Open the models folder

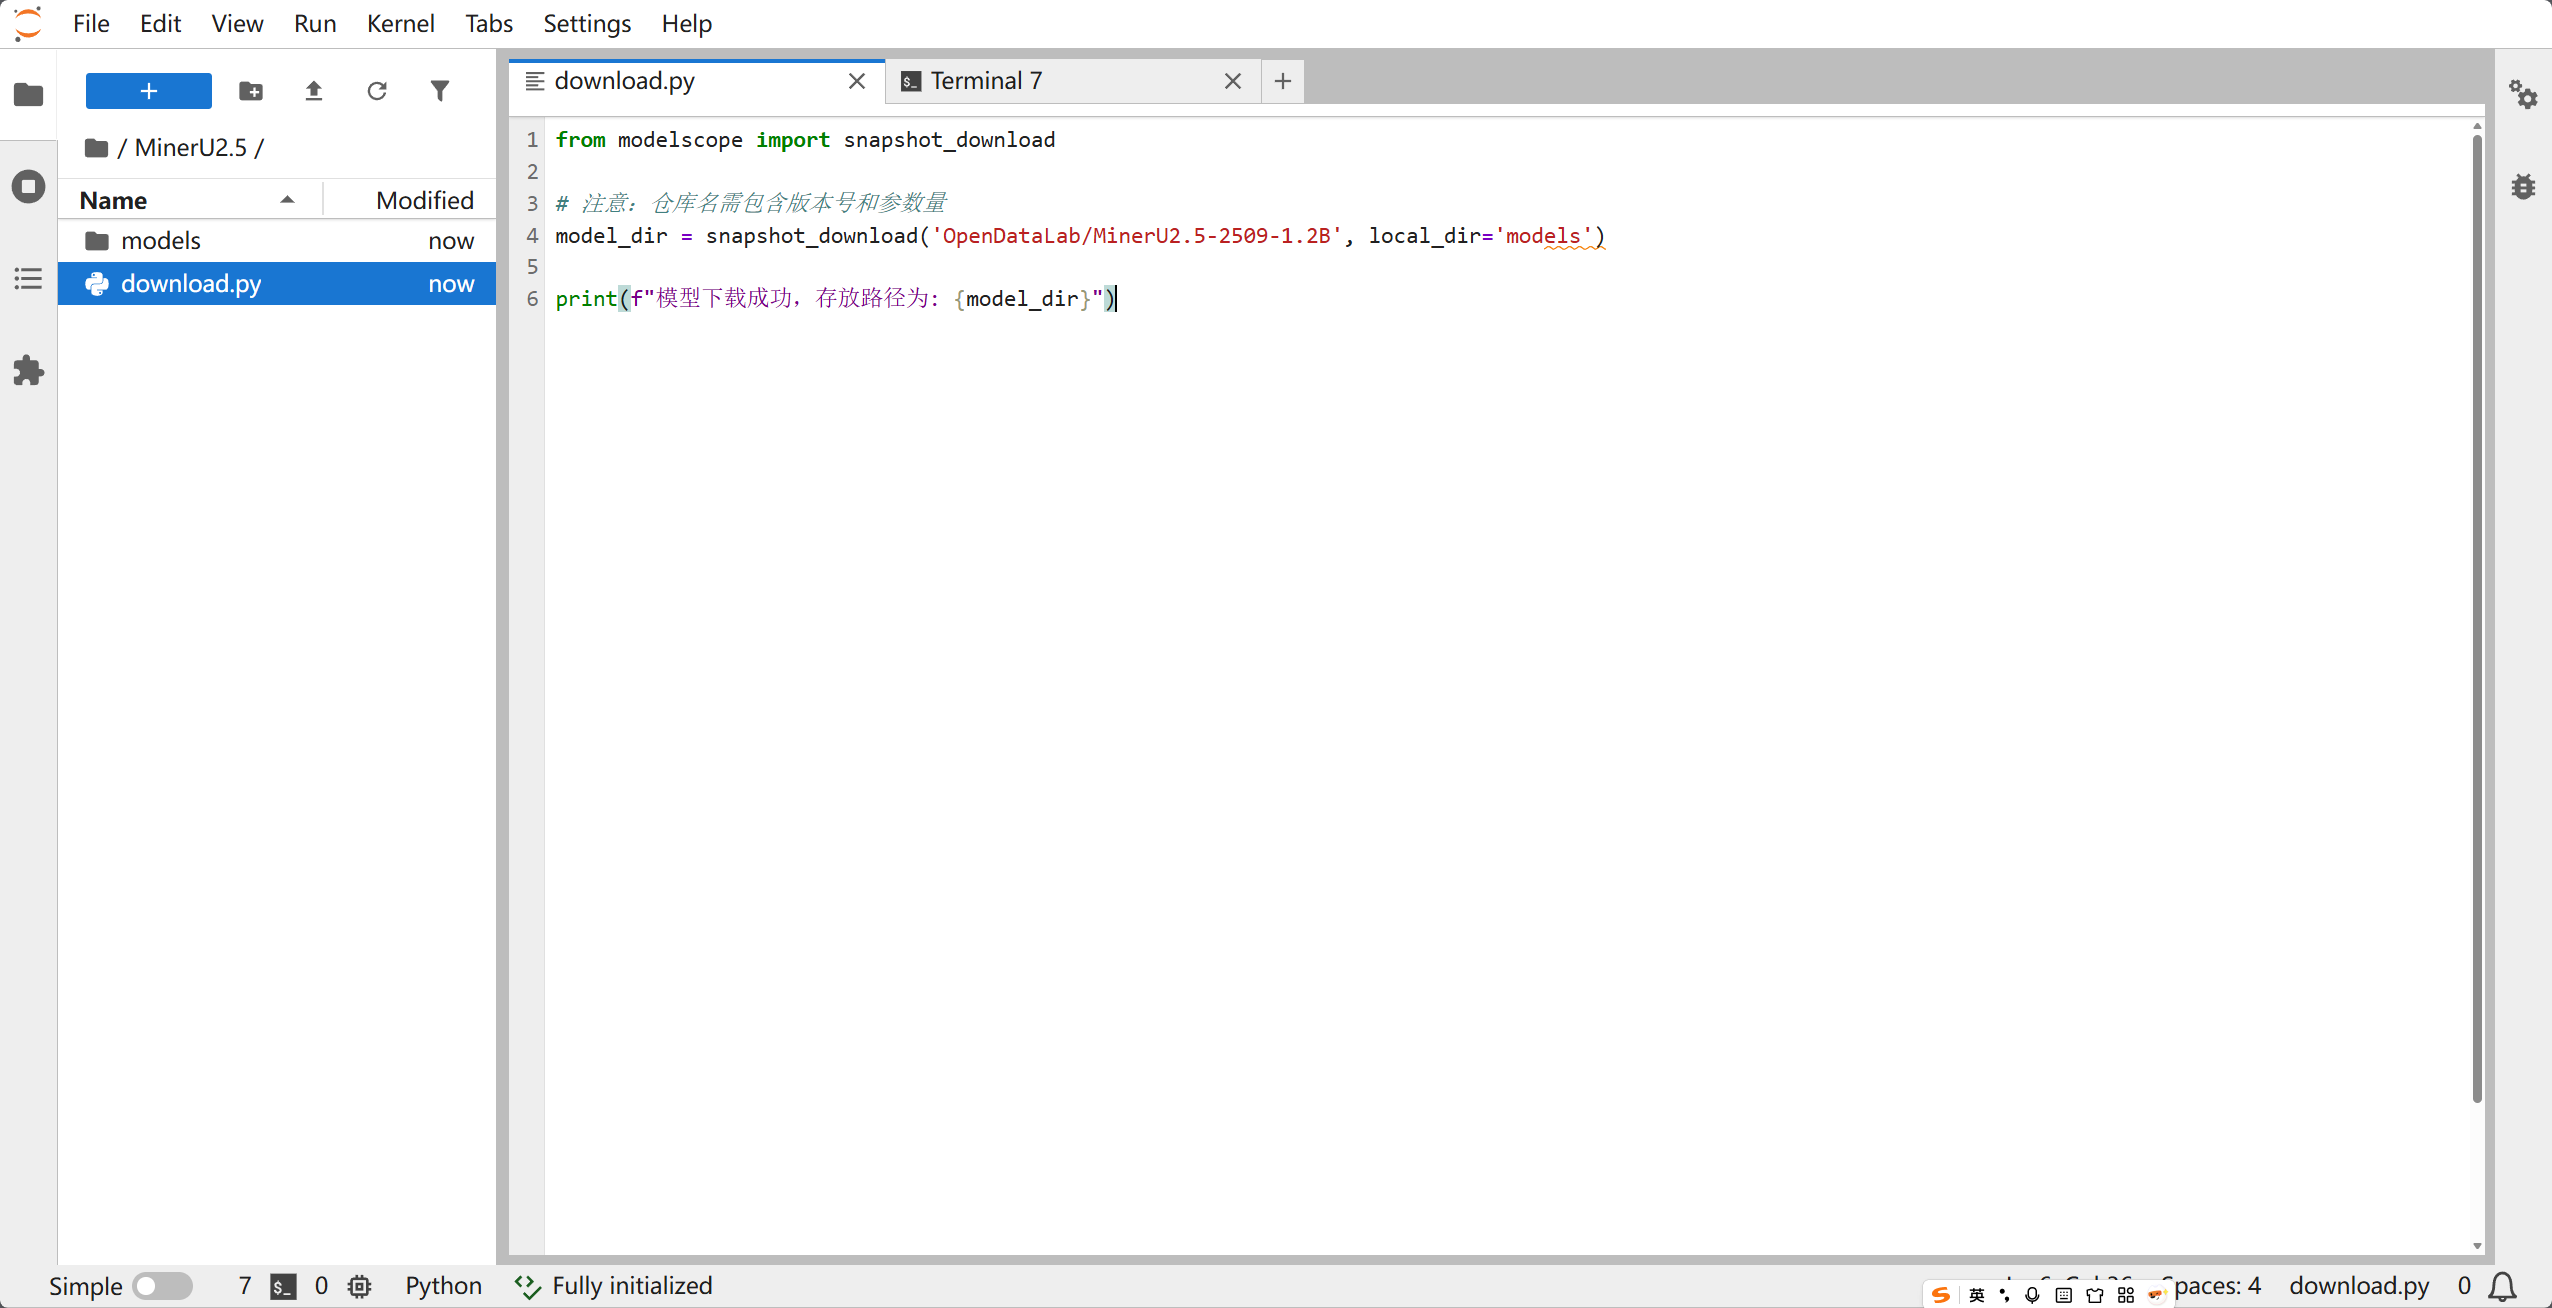coord(161,241)
